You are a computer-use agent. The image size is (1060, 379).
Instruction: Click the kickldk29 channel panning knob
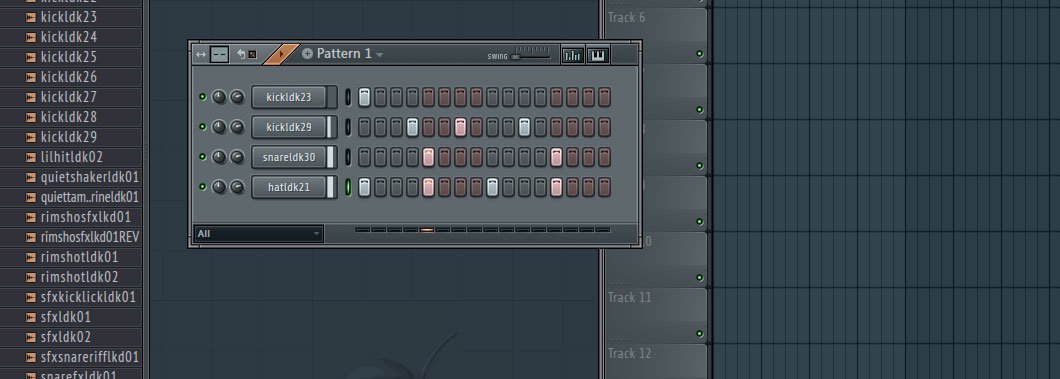tap(219, 127)
